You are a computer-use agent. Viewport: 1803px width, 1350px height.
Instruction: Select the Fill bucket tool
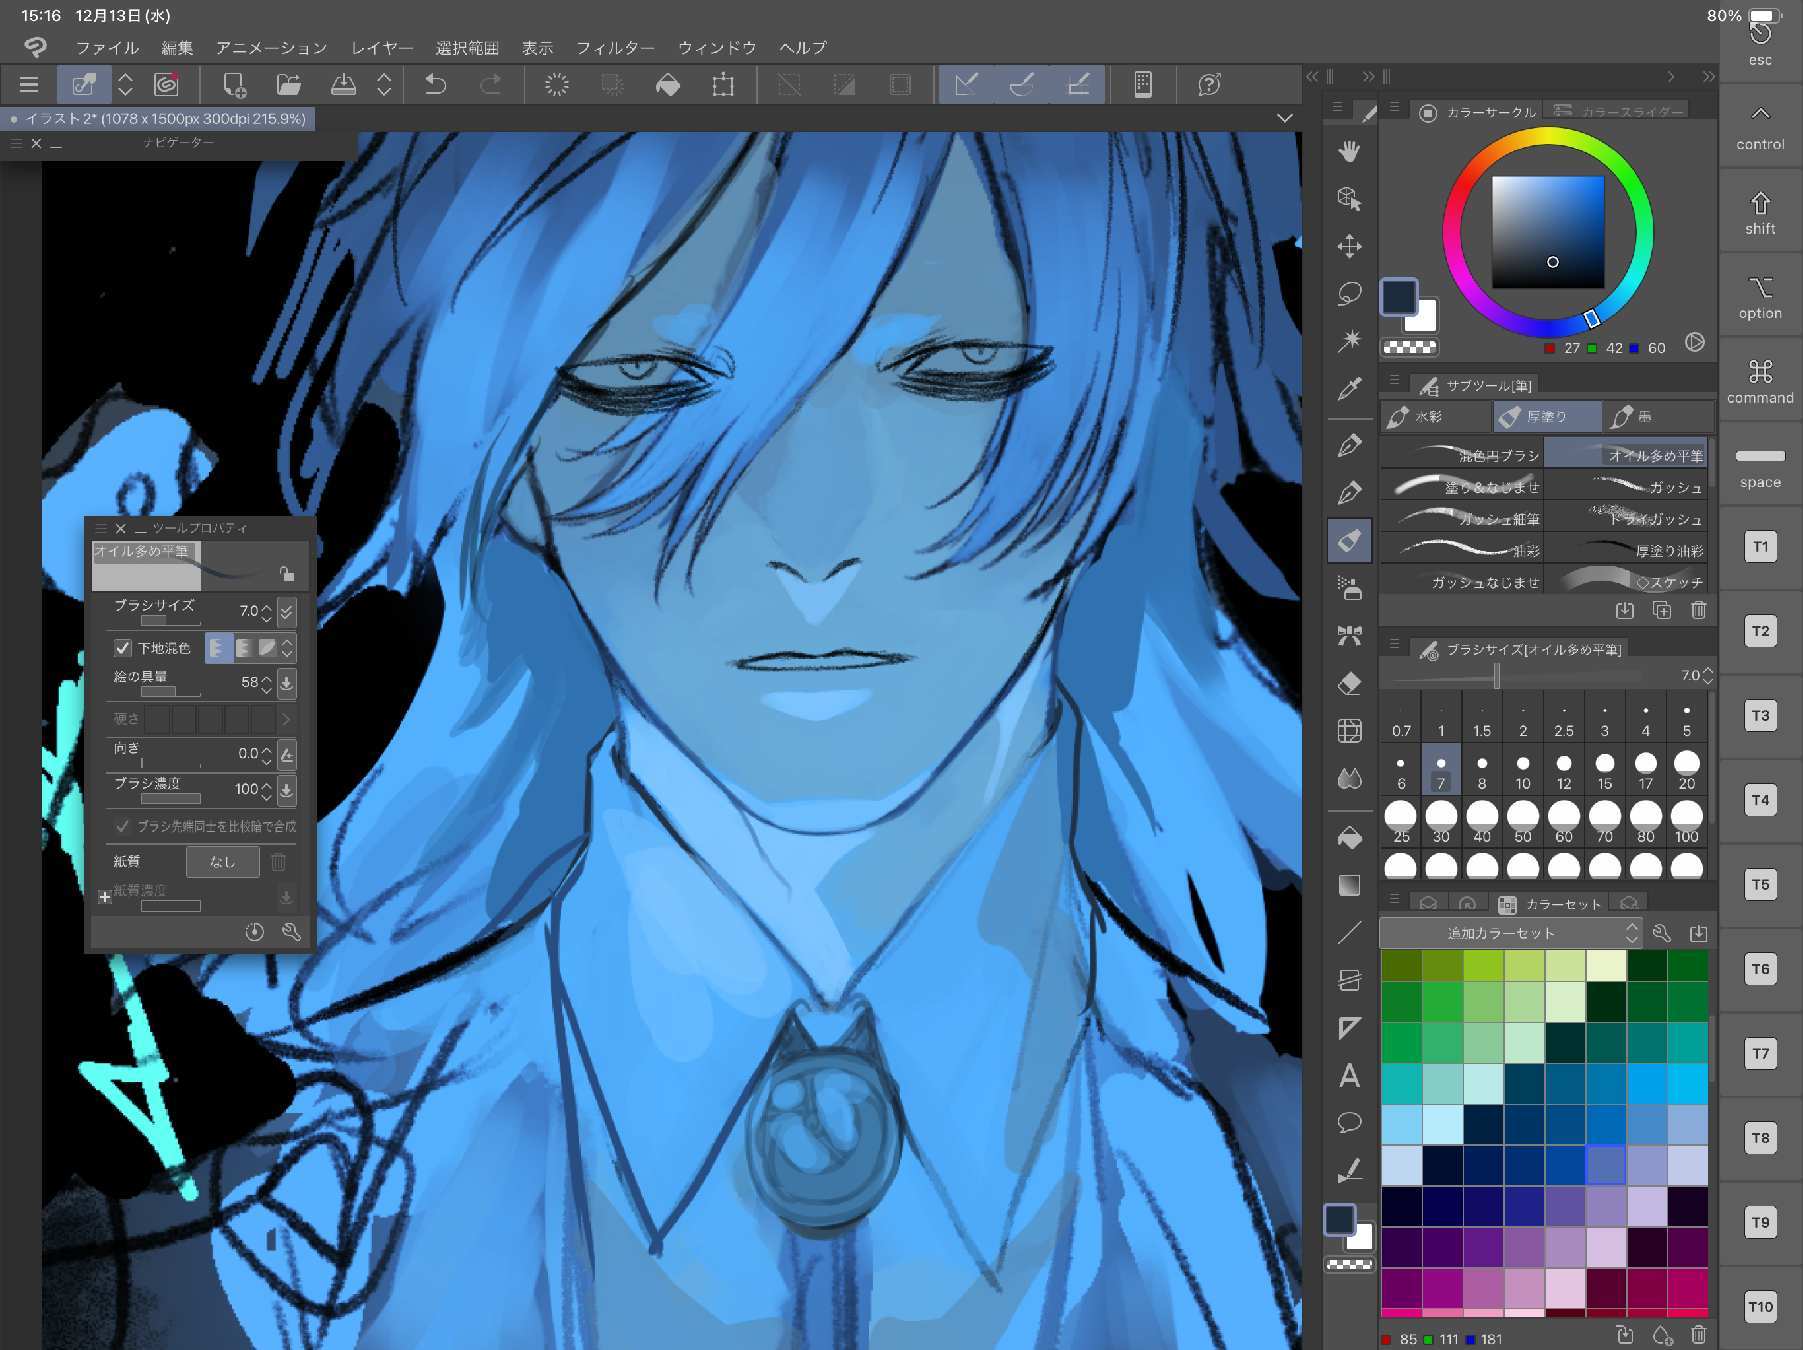[1349, 837]
